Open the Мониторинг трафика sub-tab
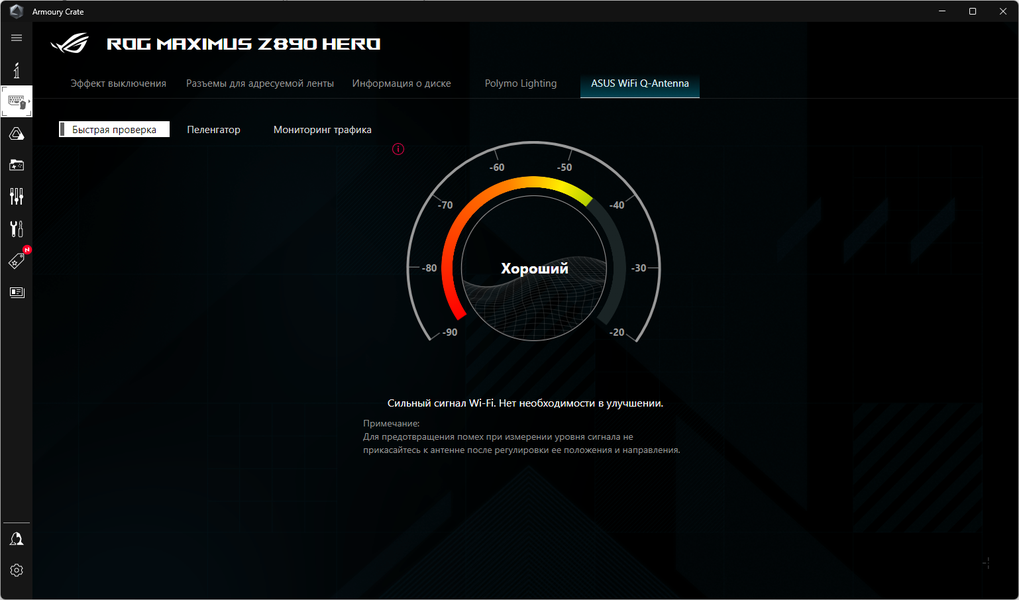This screenshot has height=600, width=1019. pos(322,129)
